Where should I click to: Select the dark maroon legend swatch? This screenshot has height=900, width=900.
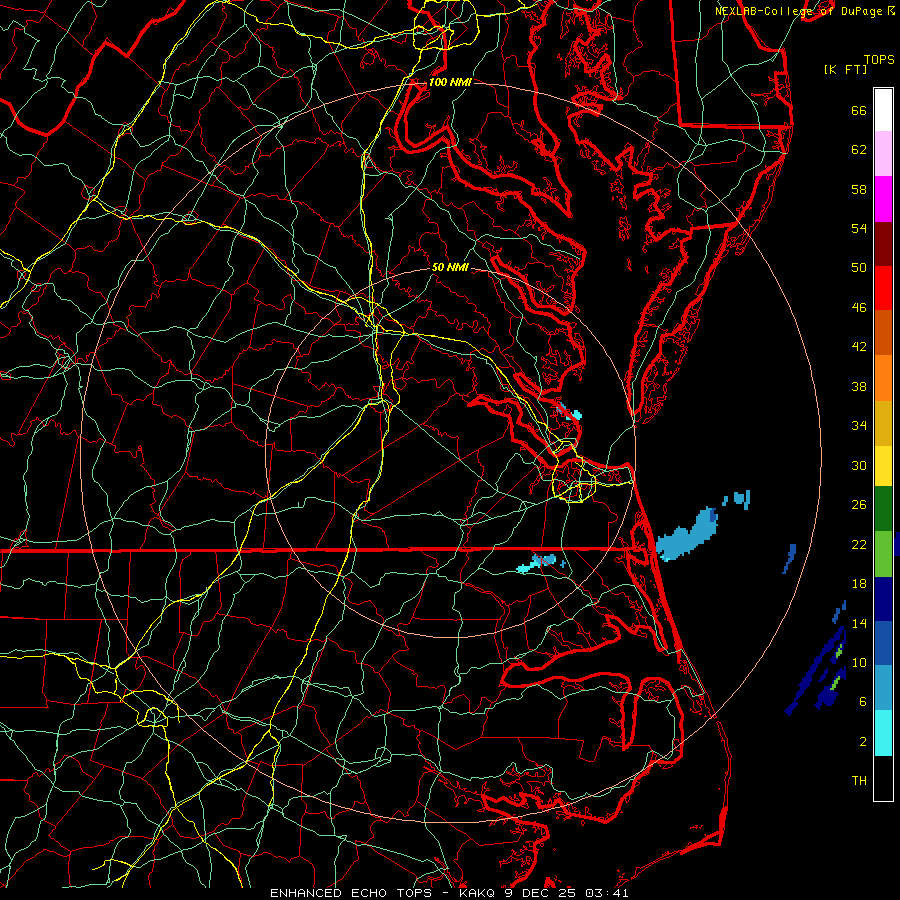click(x=883, y=244)
